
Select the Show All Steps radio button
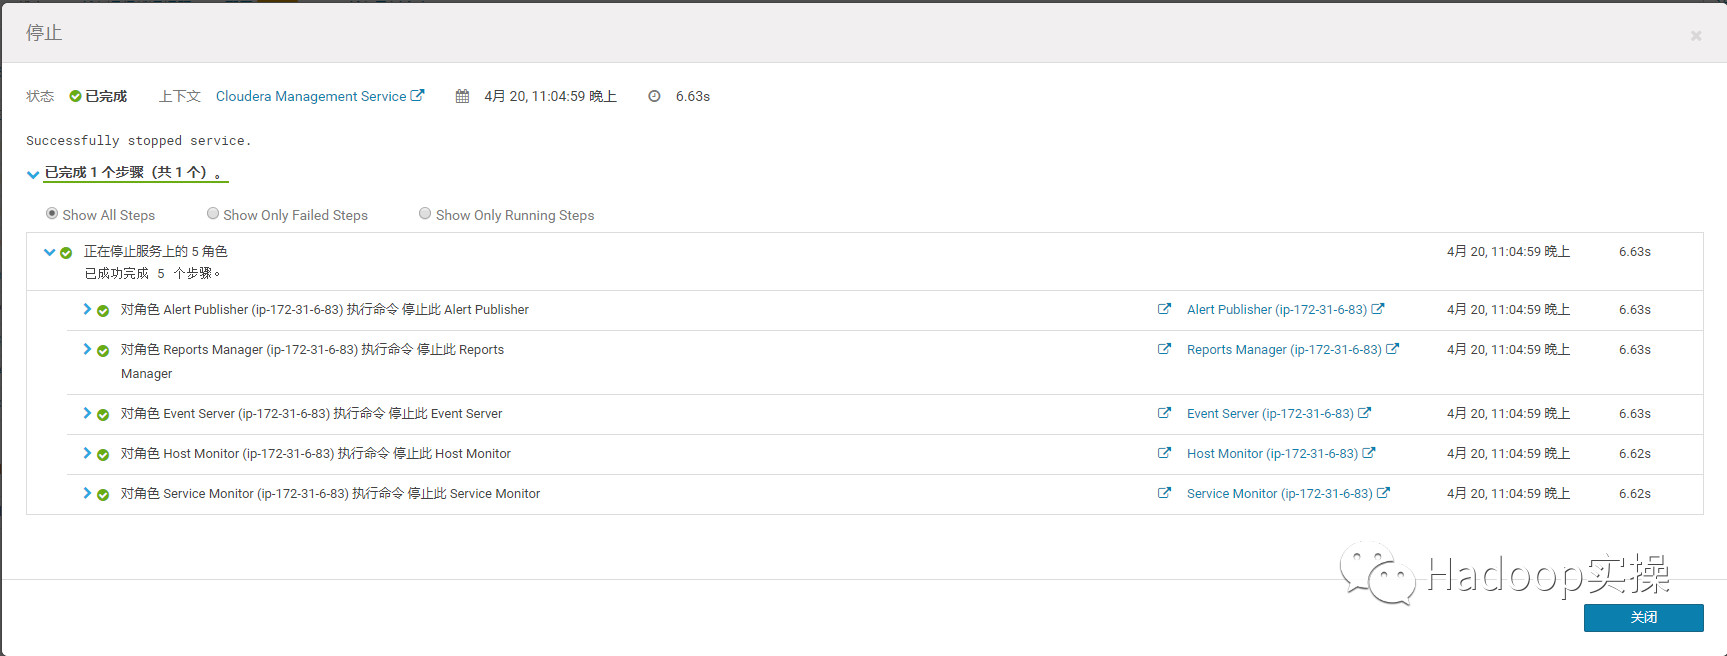pos(52,214)
